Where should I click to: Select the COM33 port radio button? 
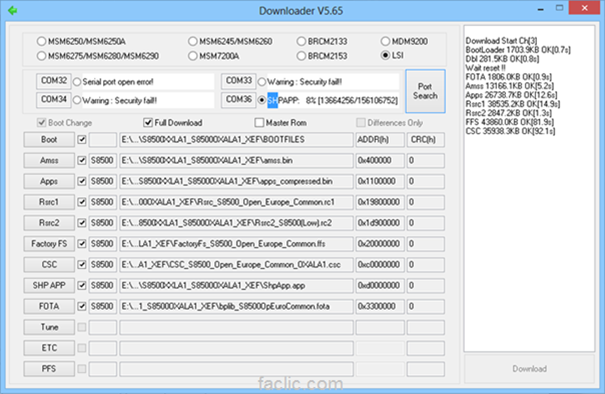[262, 82]
